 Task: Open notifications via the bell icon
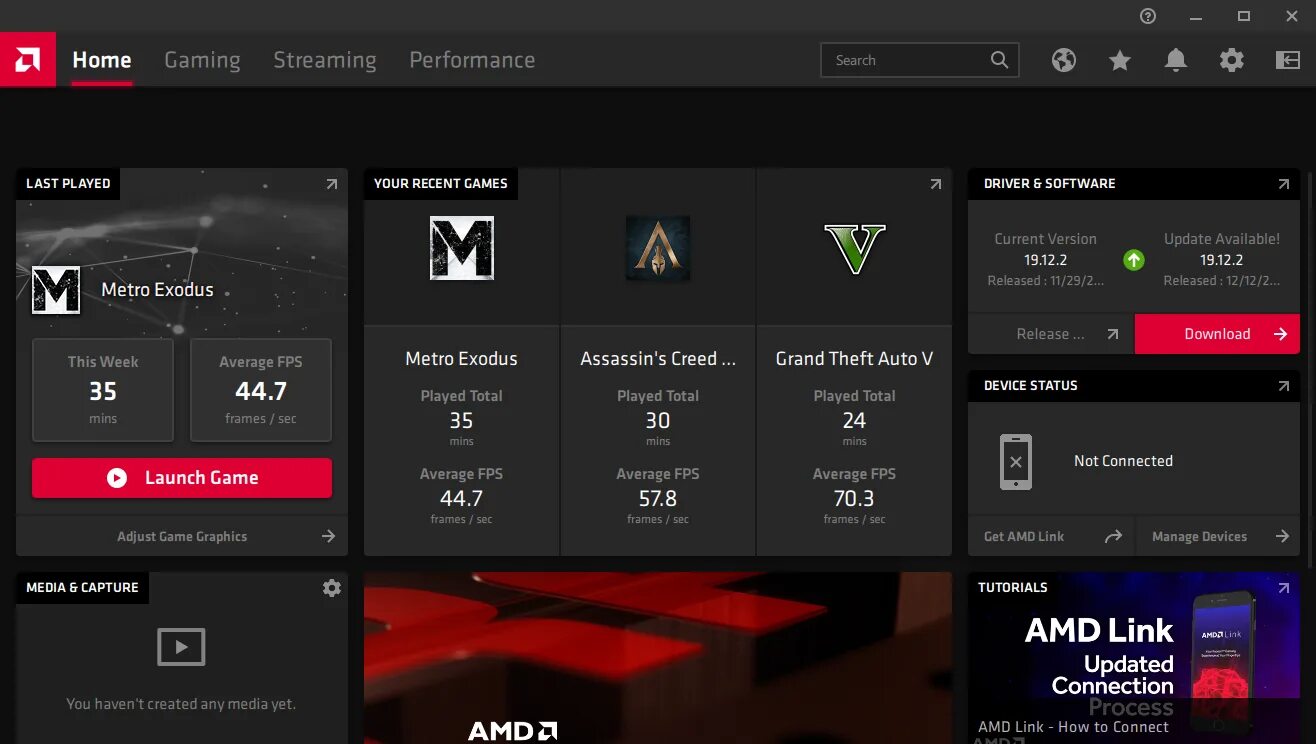(x=1175, y=60)
